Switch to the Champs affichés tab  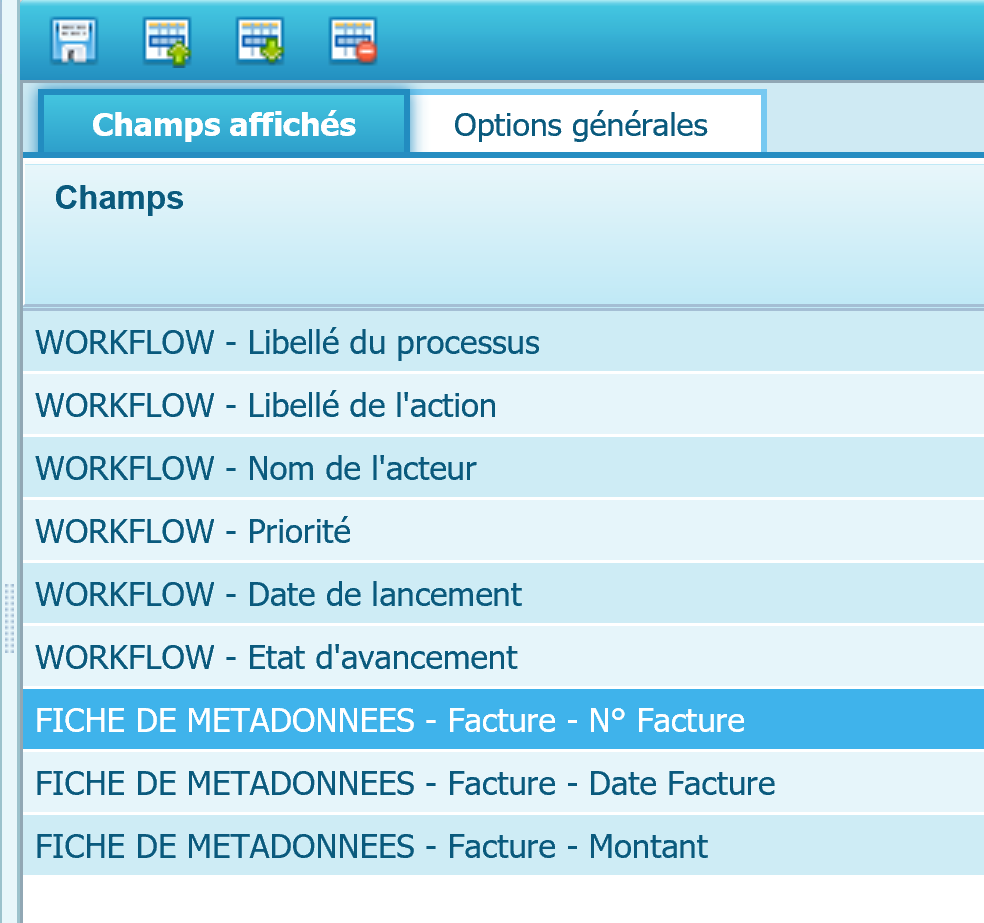(224, 124)
